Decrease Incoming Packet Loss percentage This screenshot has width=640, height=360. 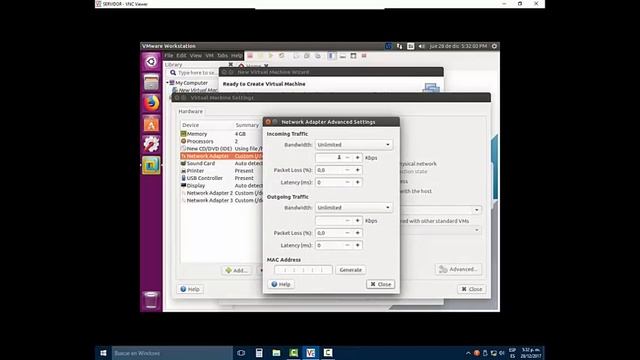pyautogui.click(x=347, y=170)
